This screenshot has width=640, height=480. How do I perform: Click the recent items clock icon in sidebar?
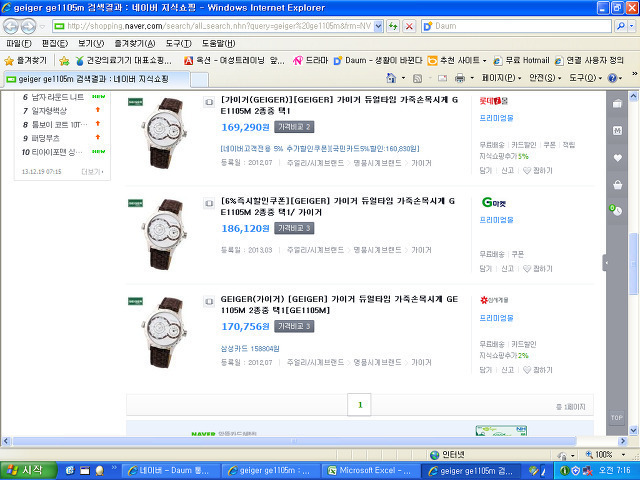point(616,210)
